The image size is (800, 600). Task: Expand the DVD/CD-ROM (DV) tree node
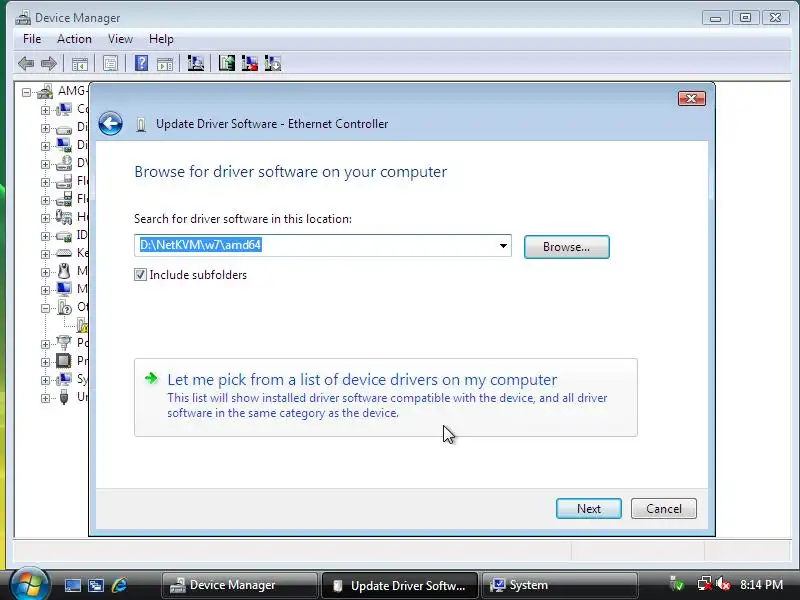coord(45,164)
